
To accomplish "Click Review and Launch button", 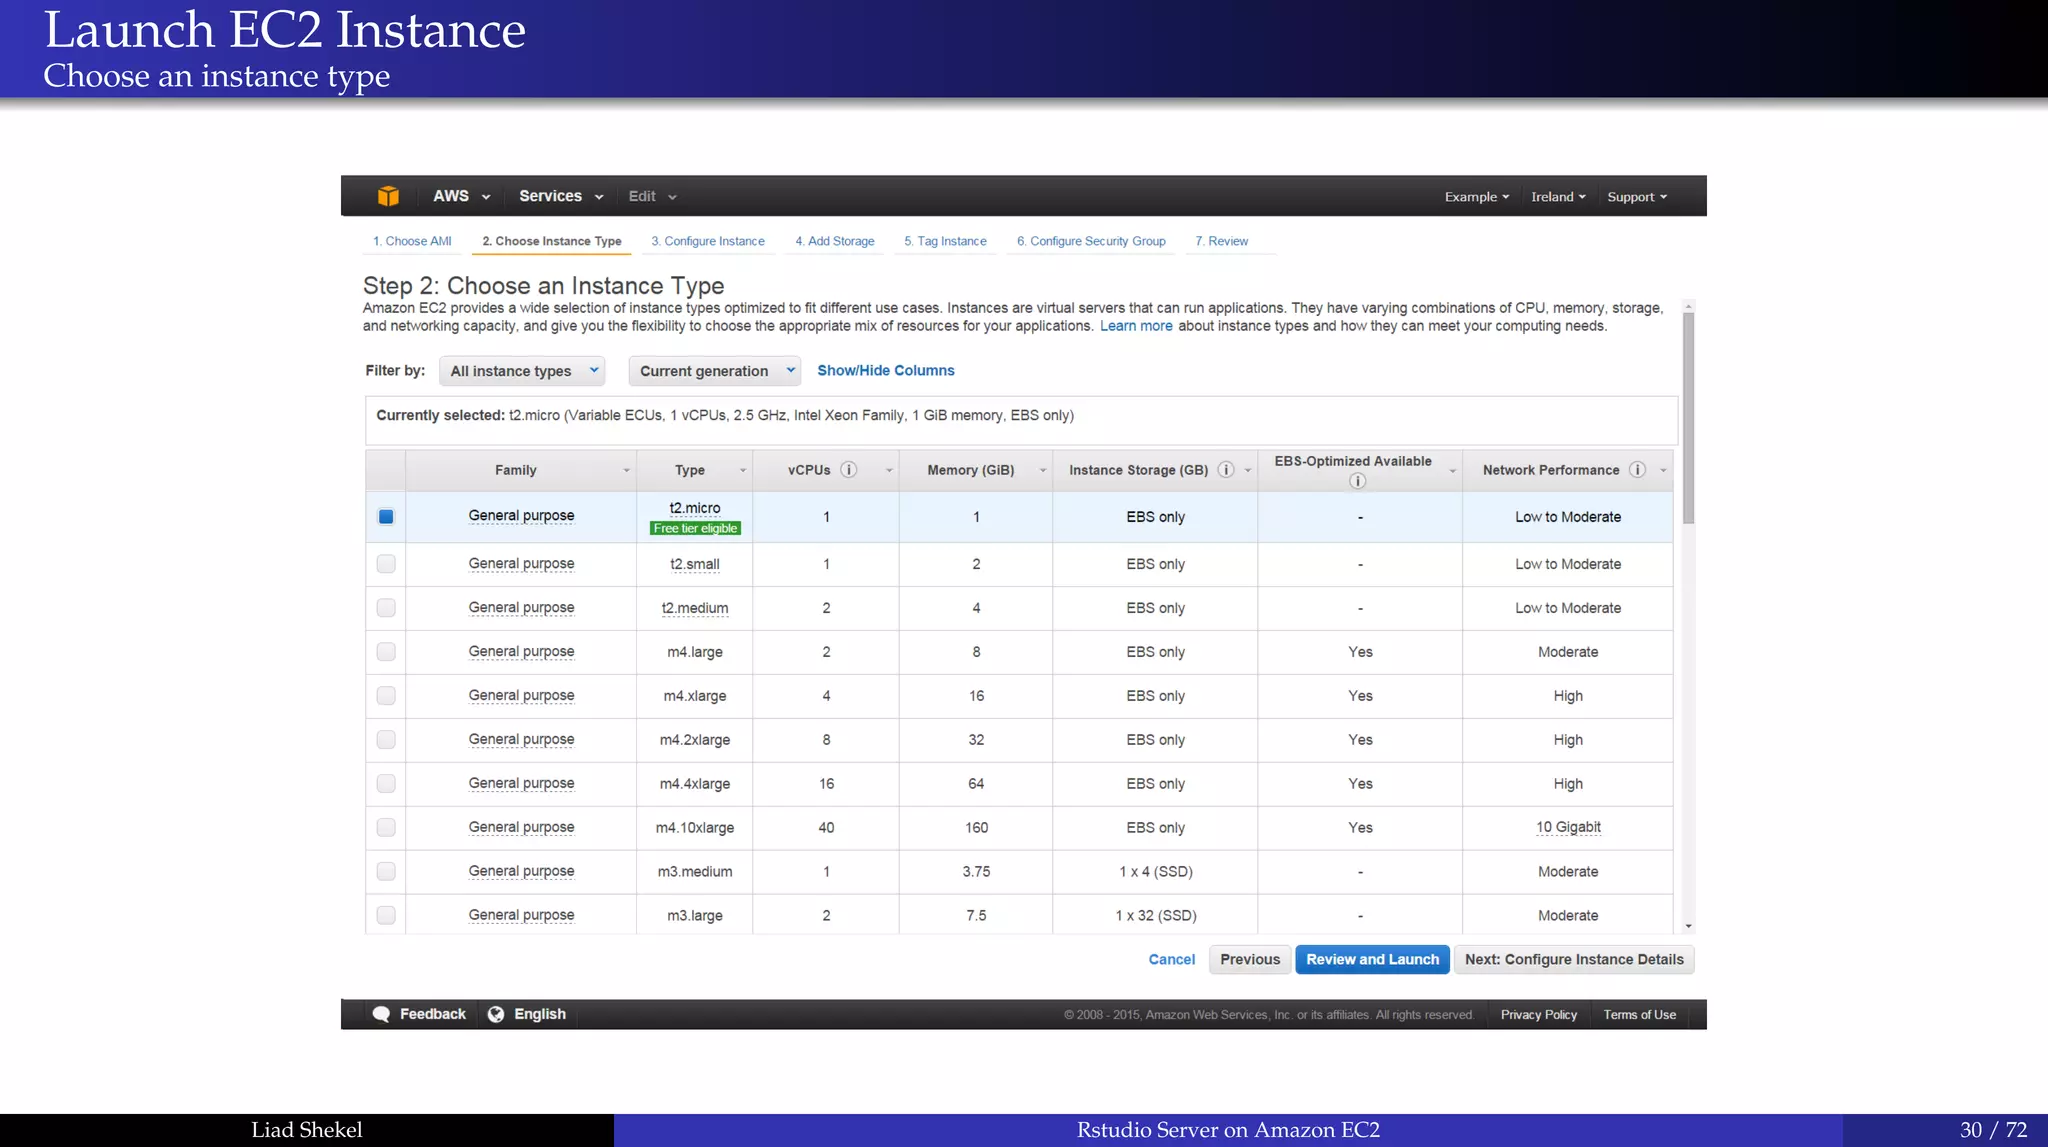I will (x=1373, y=960).
